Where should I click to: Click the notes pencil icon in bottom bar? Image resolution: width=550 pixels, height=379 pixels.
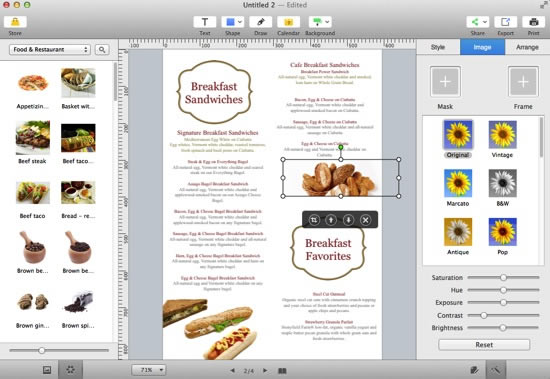[x=474, y=370]
